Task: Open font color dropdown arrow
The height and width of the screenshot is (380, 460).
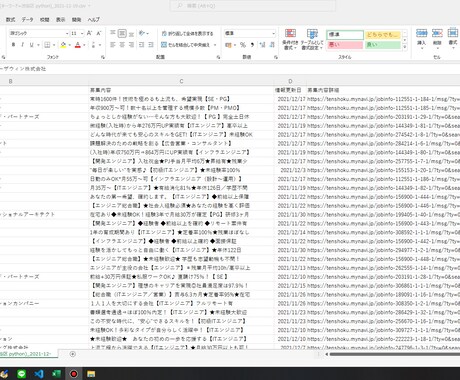Action: [84, 45]
